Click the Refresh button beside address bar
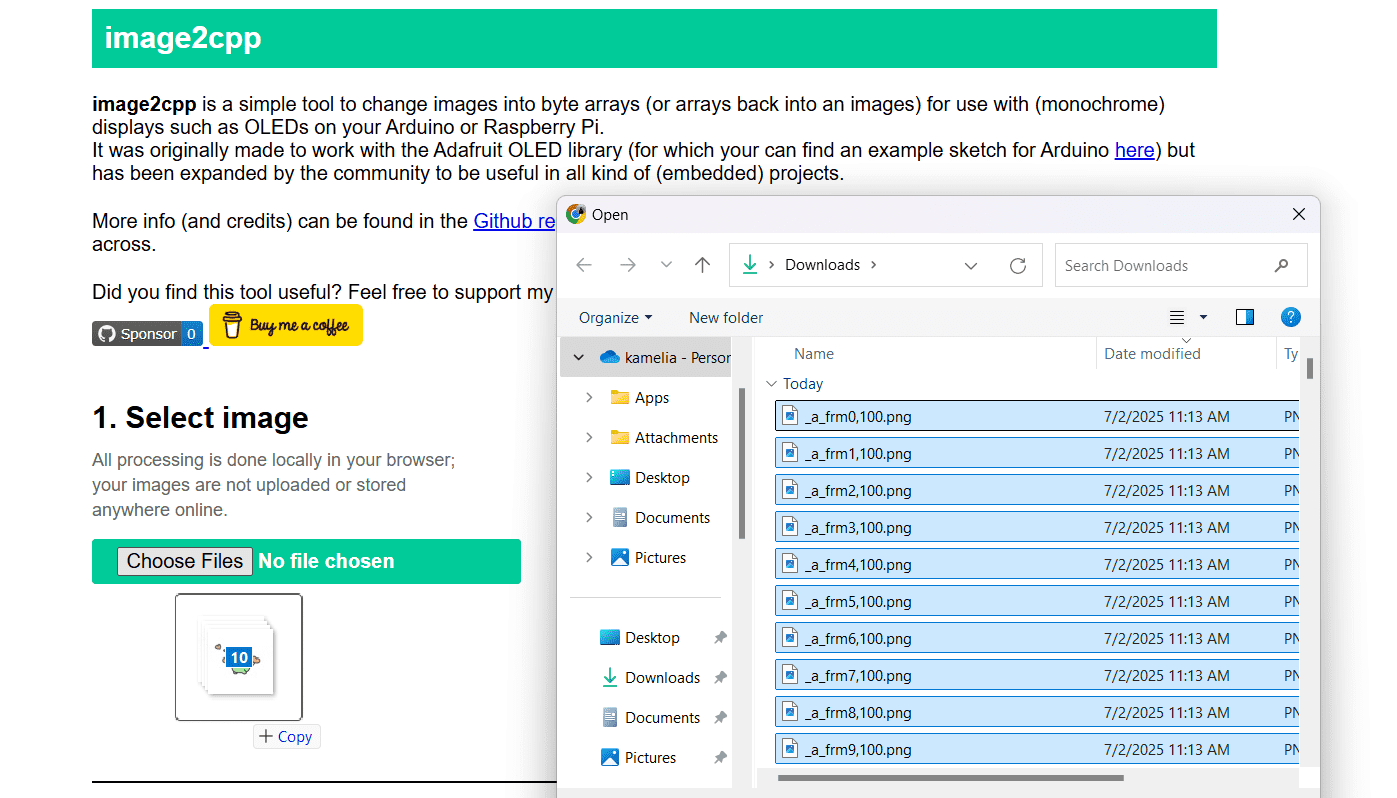 (x=1018, y=265)
